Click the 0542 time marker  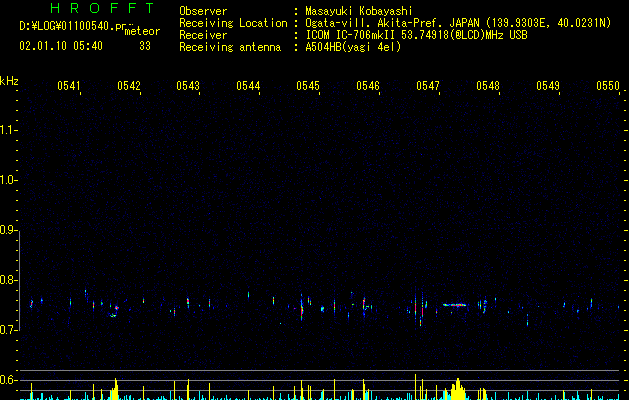[x=129, y=86]
